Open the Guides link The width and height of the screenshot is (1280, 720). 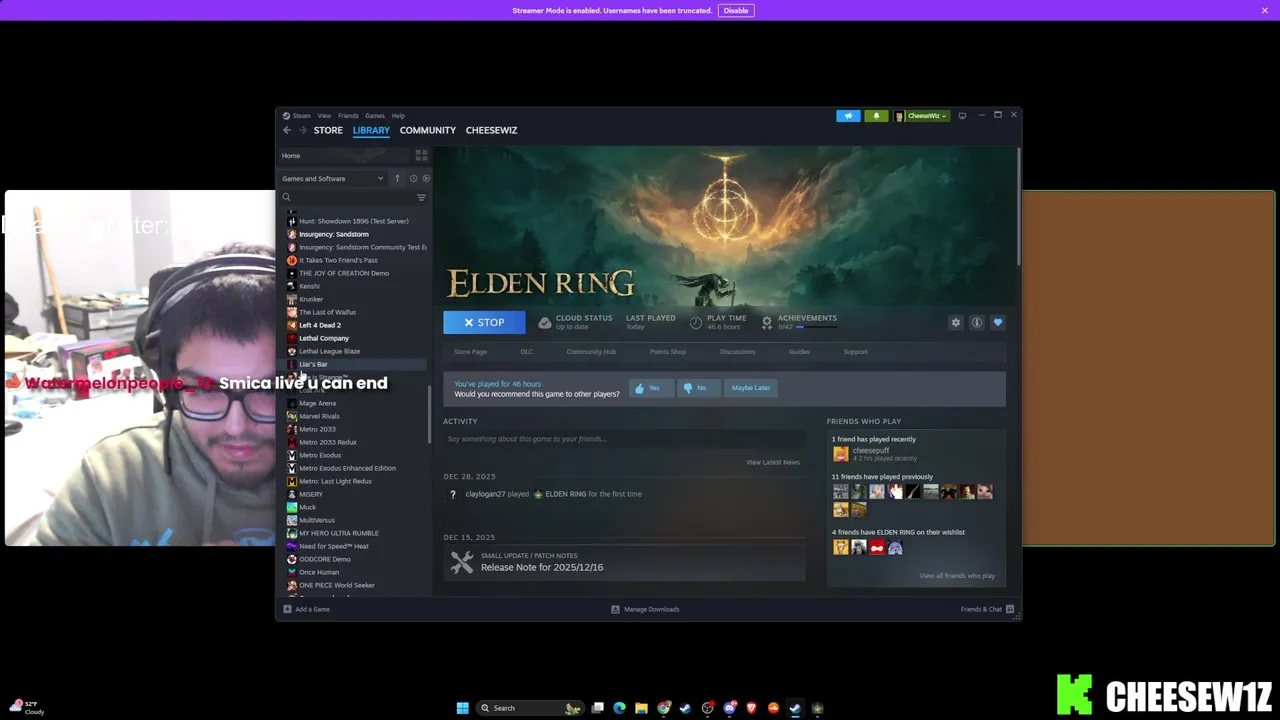pos(799,352)
